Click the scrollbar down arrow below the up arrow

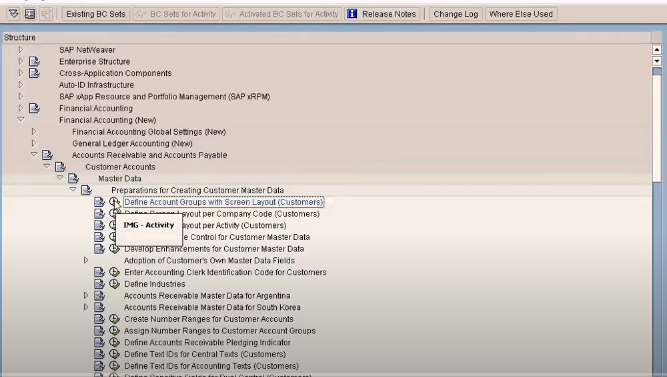click(657, 61)
